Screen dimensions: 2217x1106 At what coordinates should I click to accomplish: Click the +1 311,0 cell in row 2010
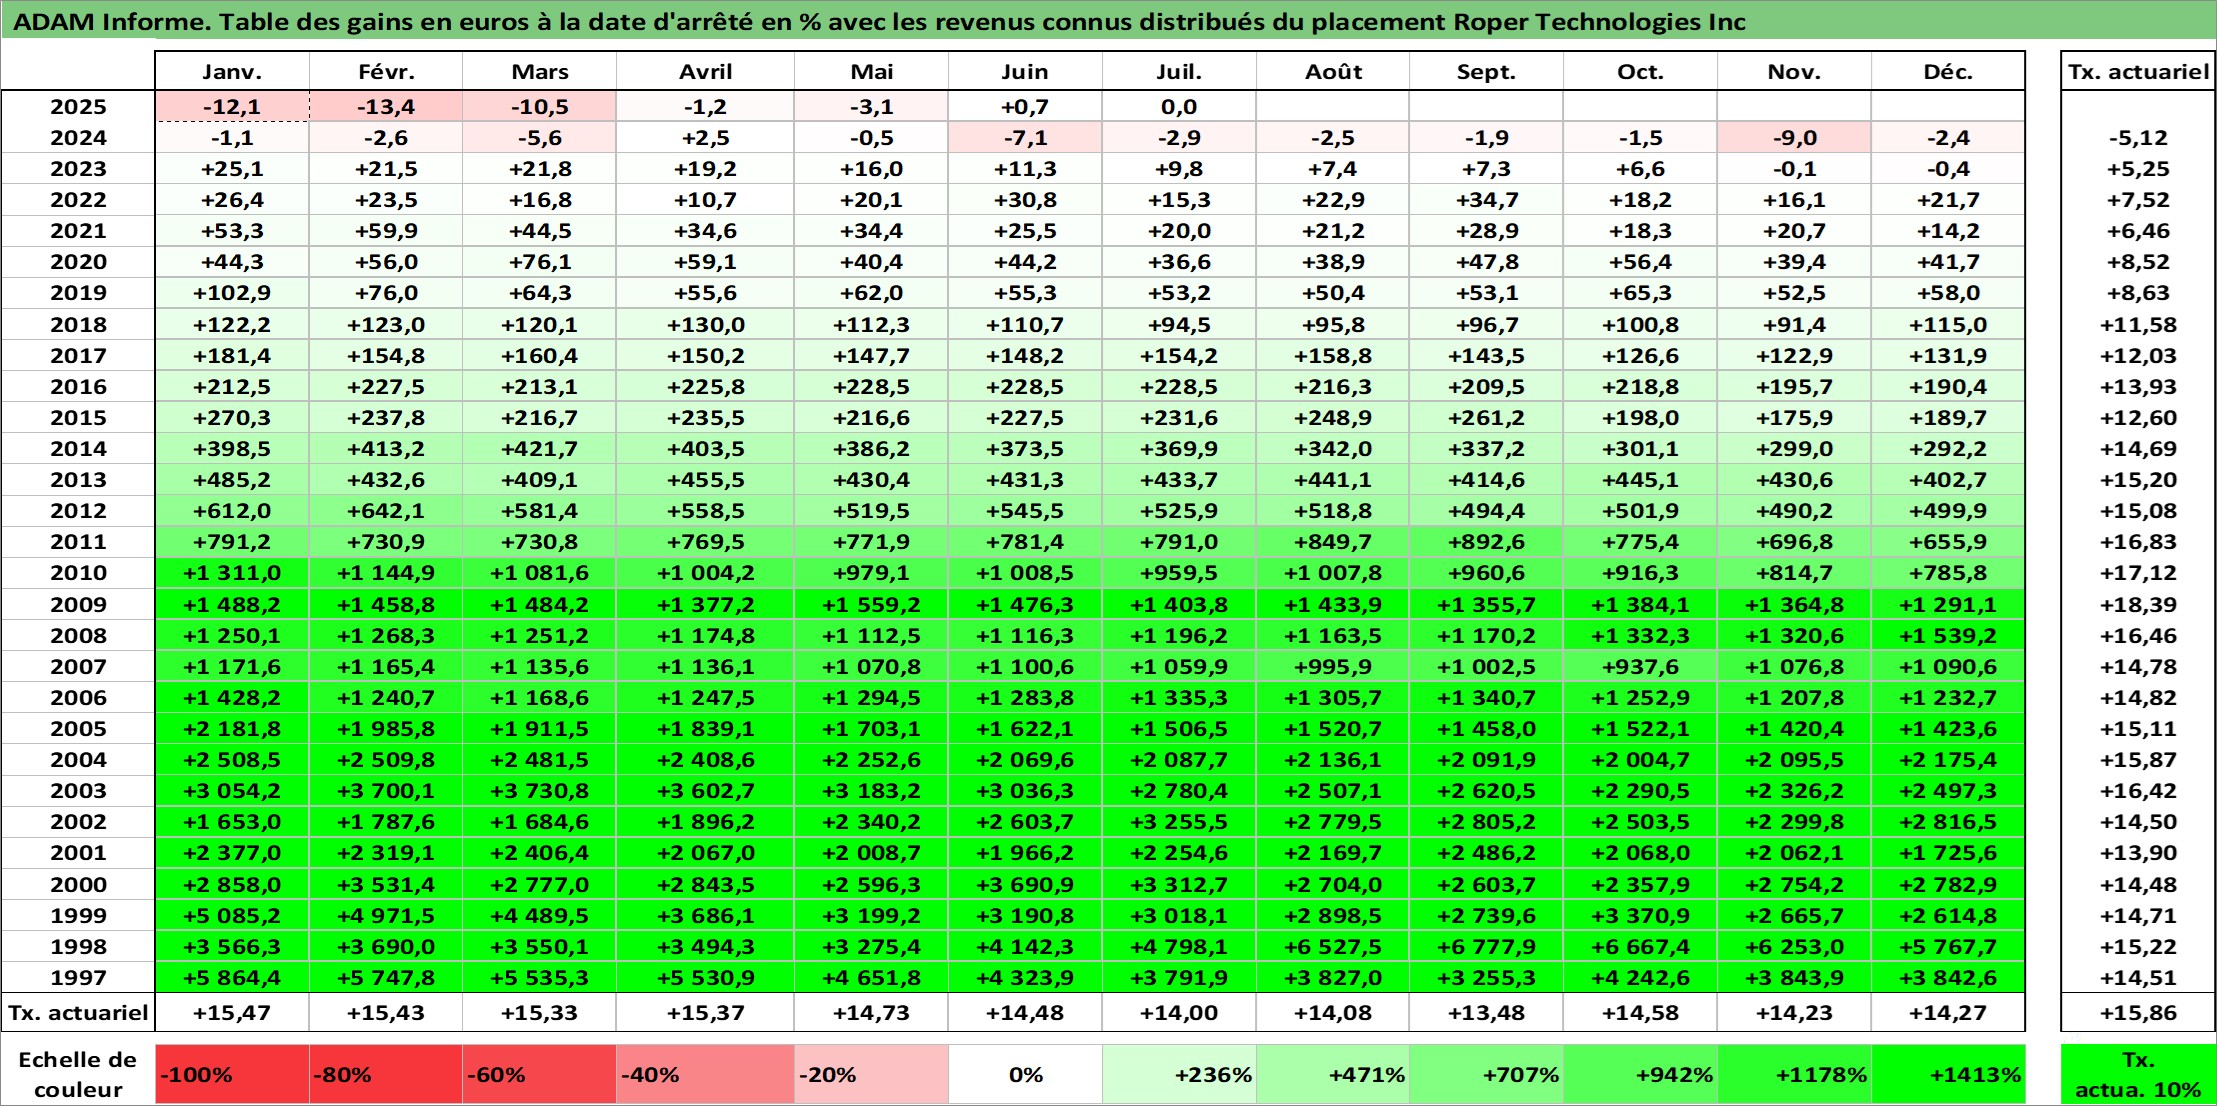[x=232, y=573]
